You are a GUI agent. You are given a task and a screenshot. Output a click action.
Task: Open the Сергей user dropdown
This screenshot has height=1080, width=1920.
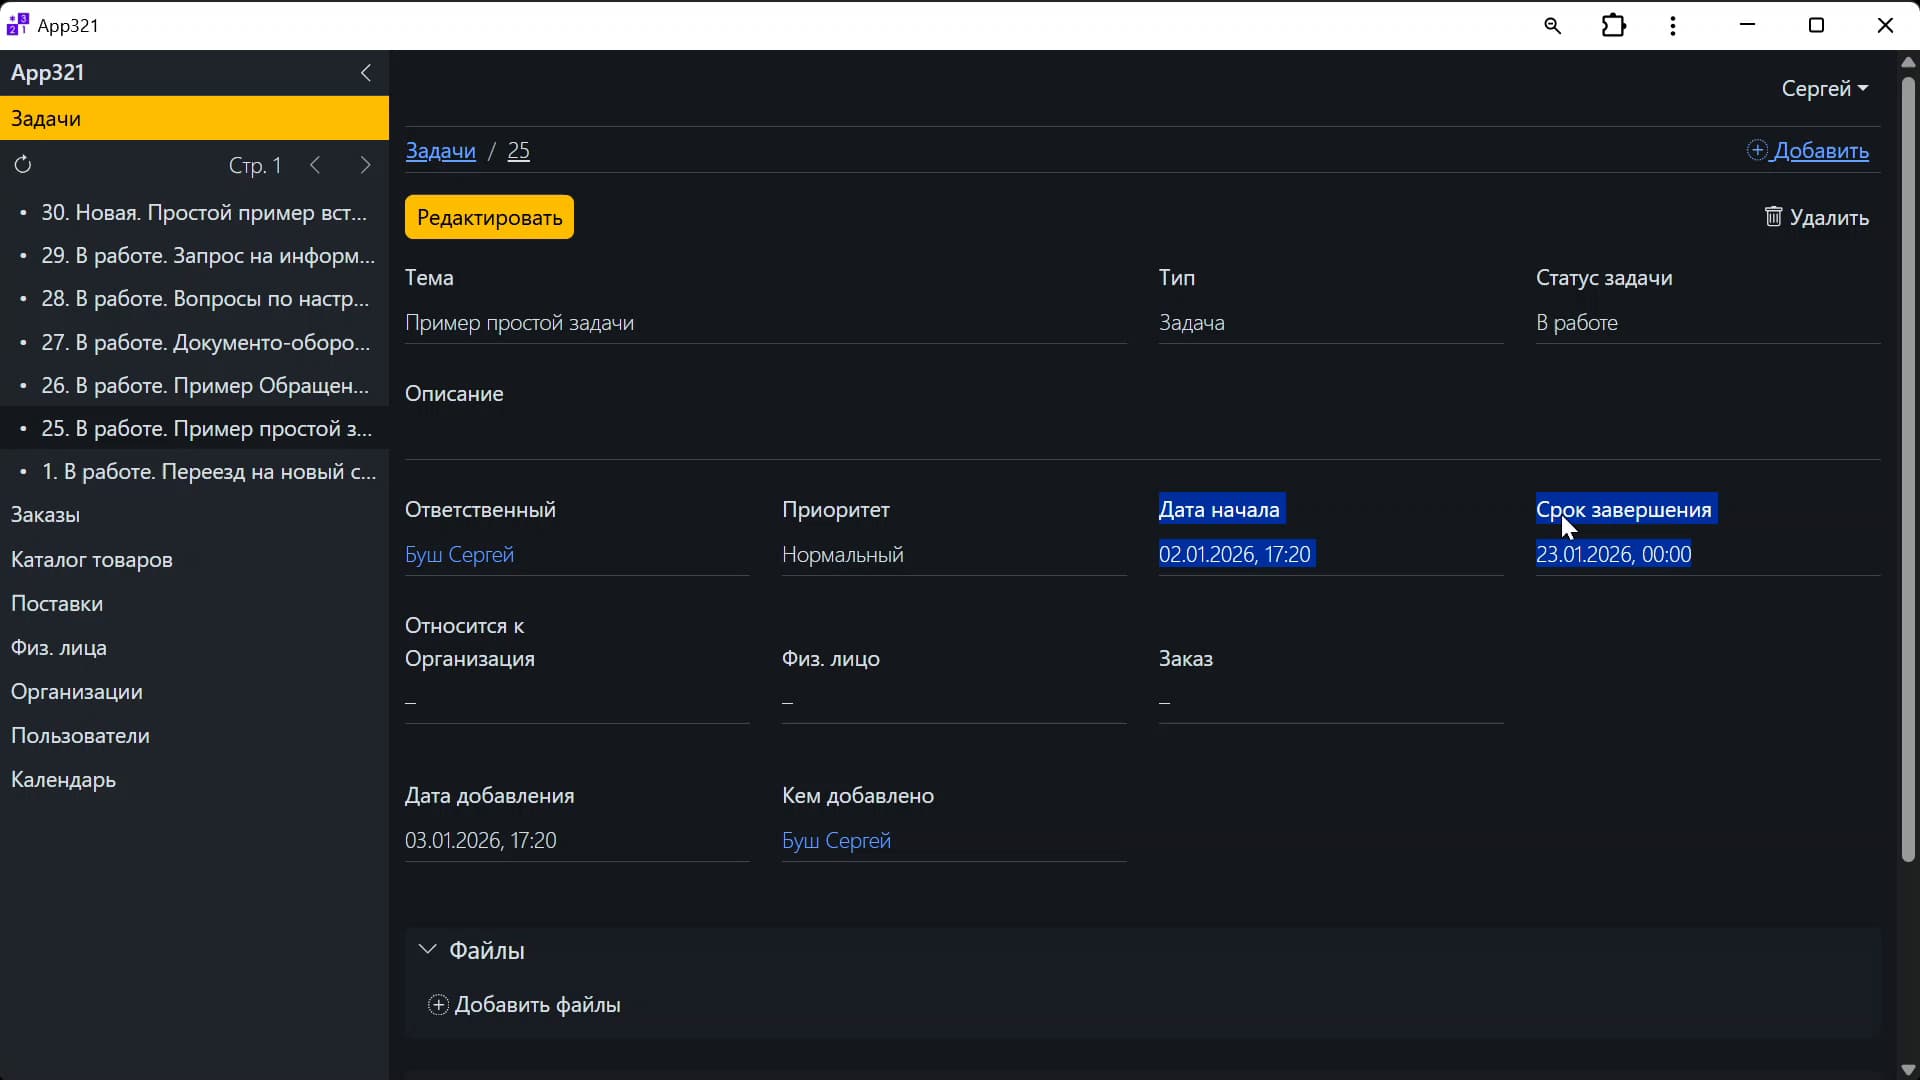pyautogui.click(x=1824, y=89)
